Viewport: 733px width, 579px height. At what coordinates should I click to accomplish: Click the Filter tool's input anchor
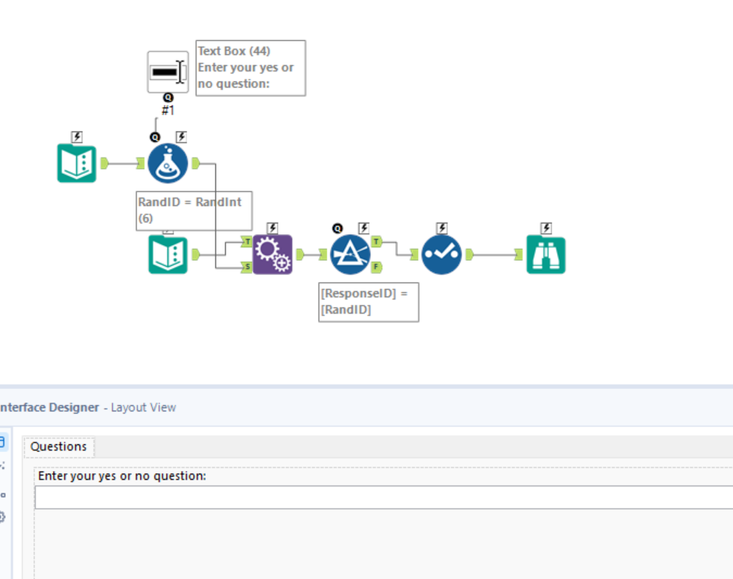coord(323,255)
